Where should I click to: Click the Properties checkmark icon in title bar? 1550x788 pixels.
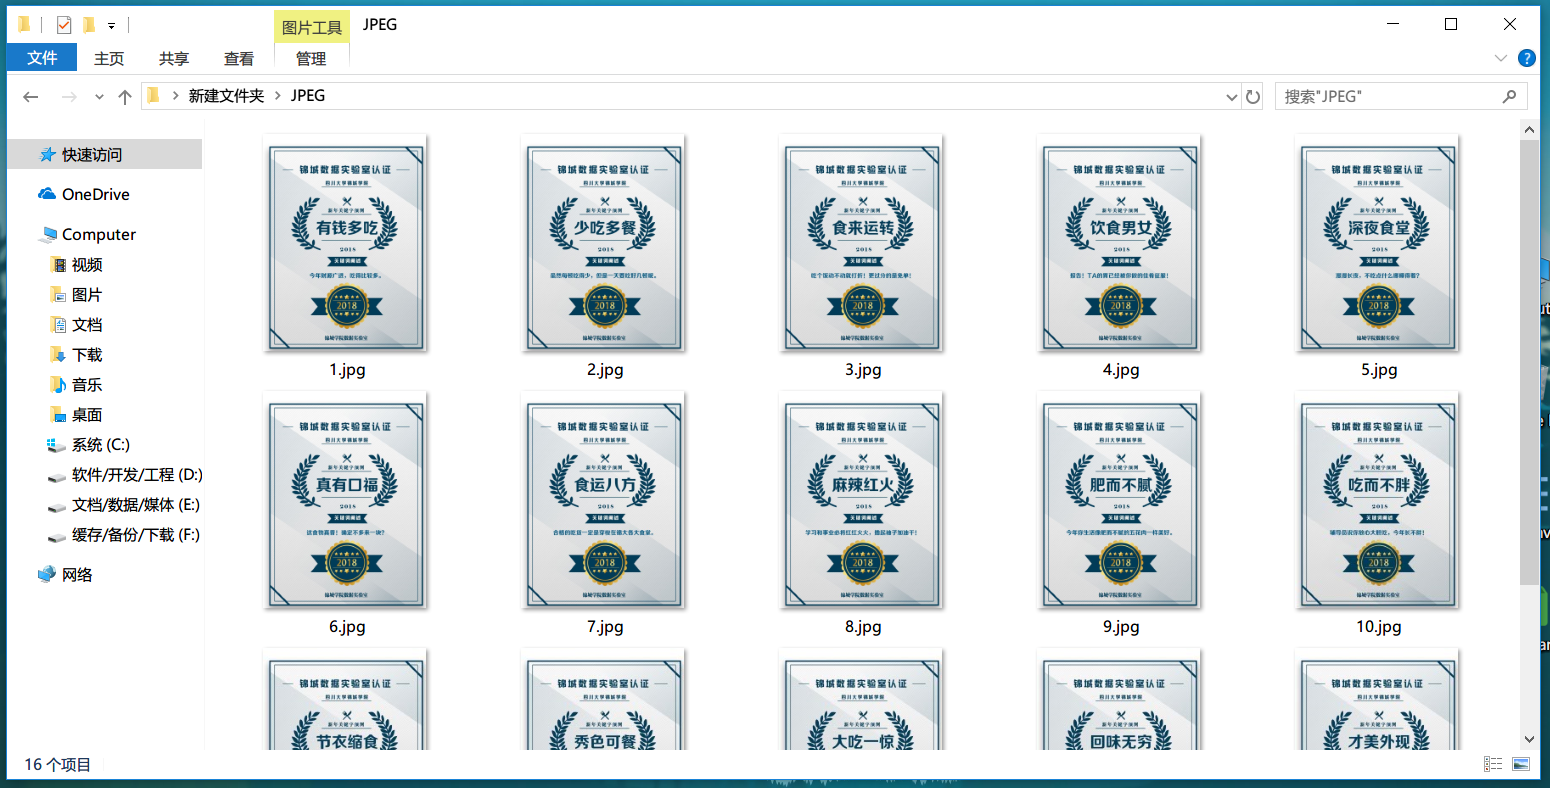click(x=64, y=25)
